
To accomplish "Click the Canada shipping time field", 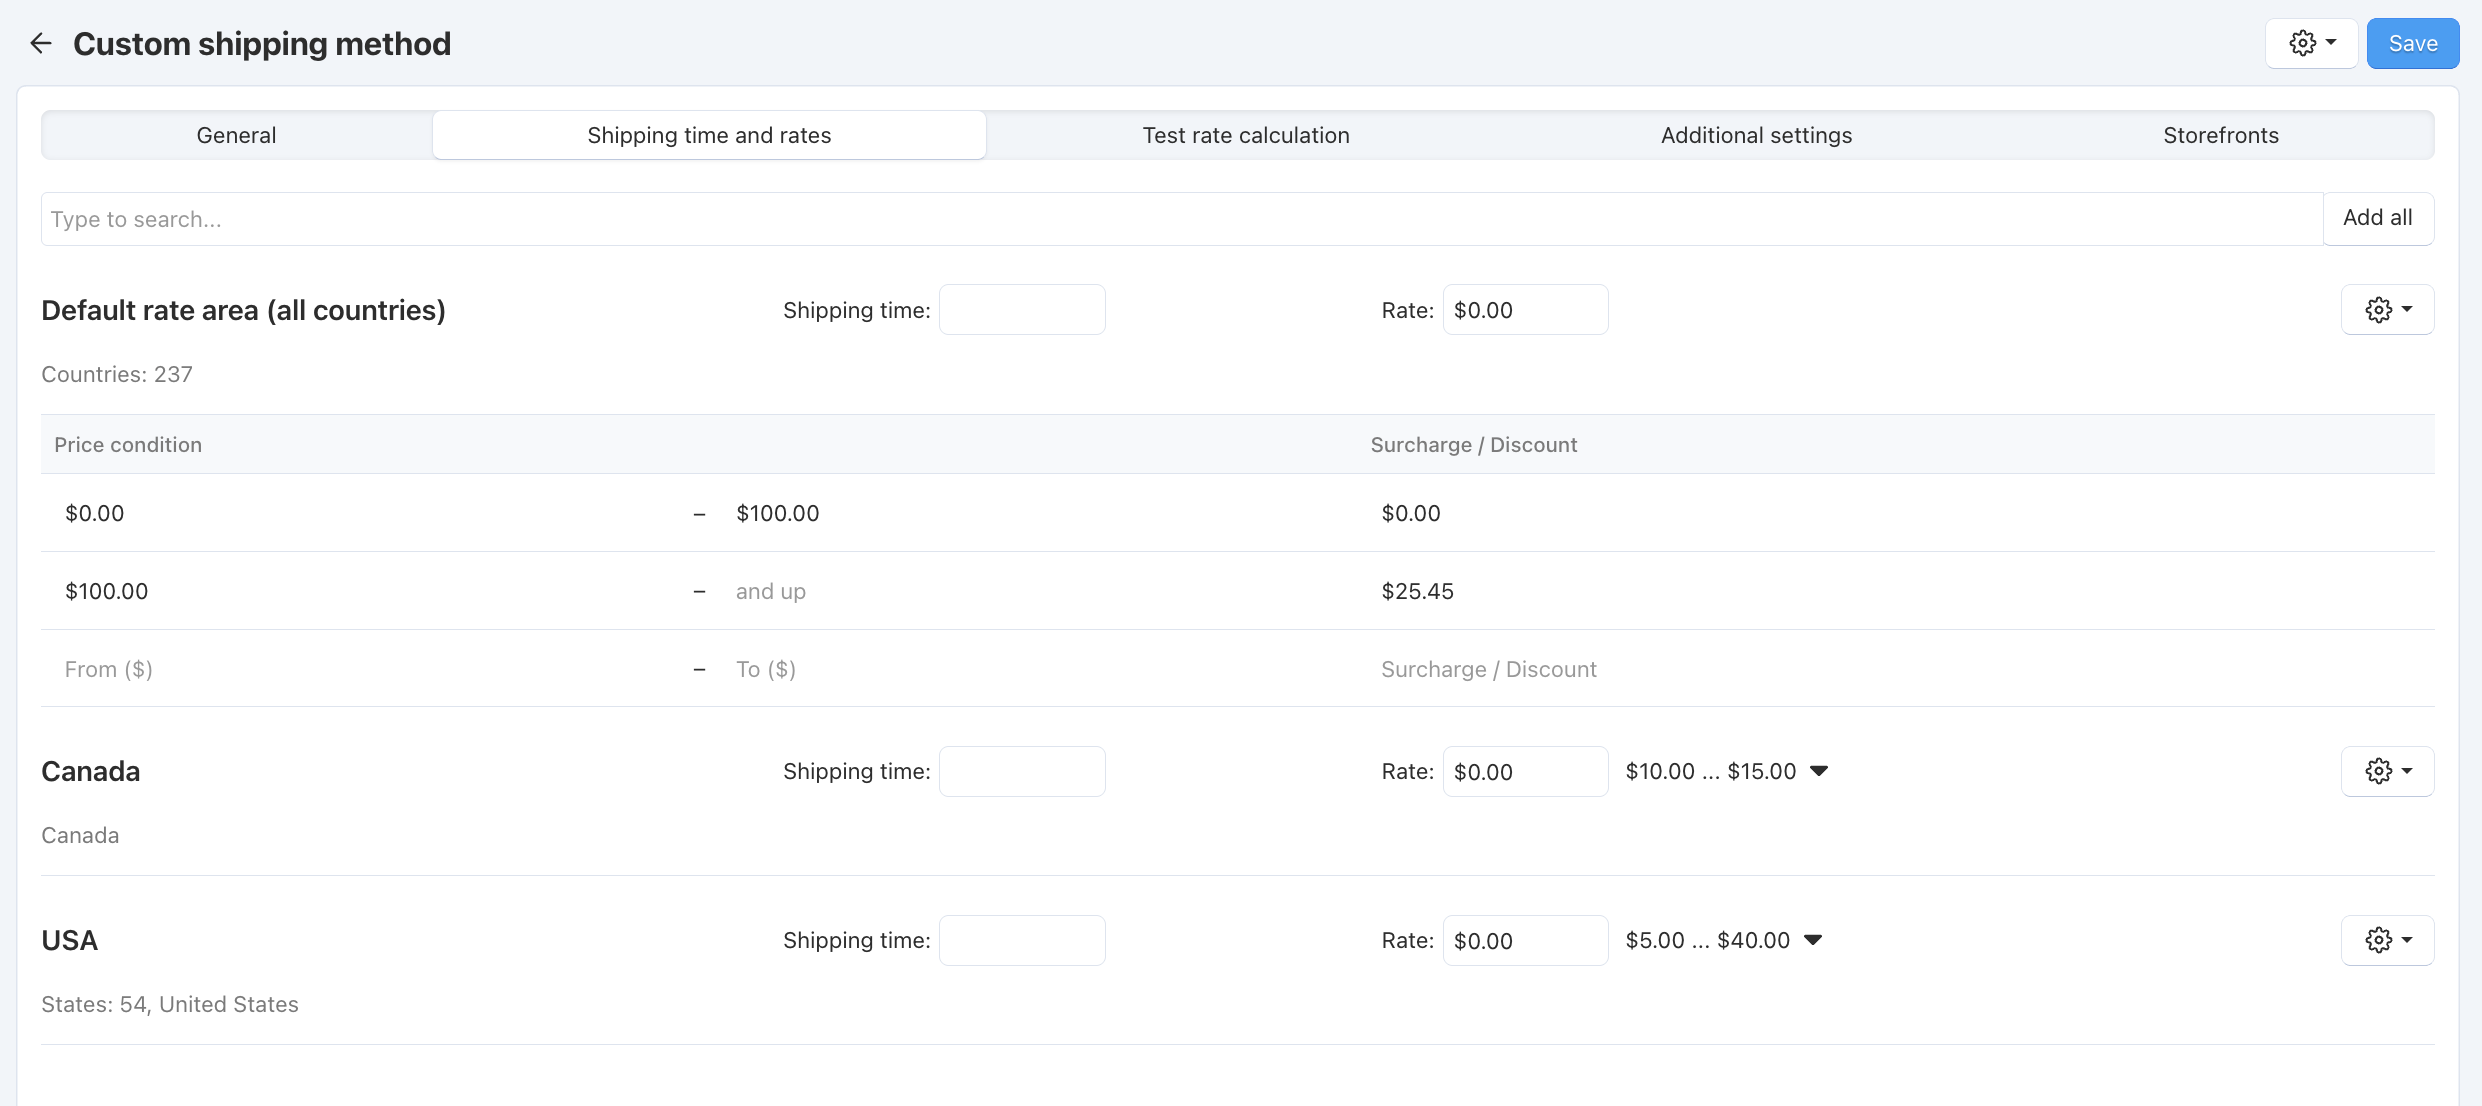I will 1022,772.
